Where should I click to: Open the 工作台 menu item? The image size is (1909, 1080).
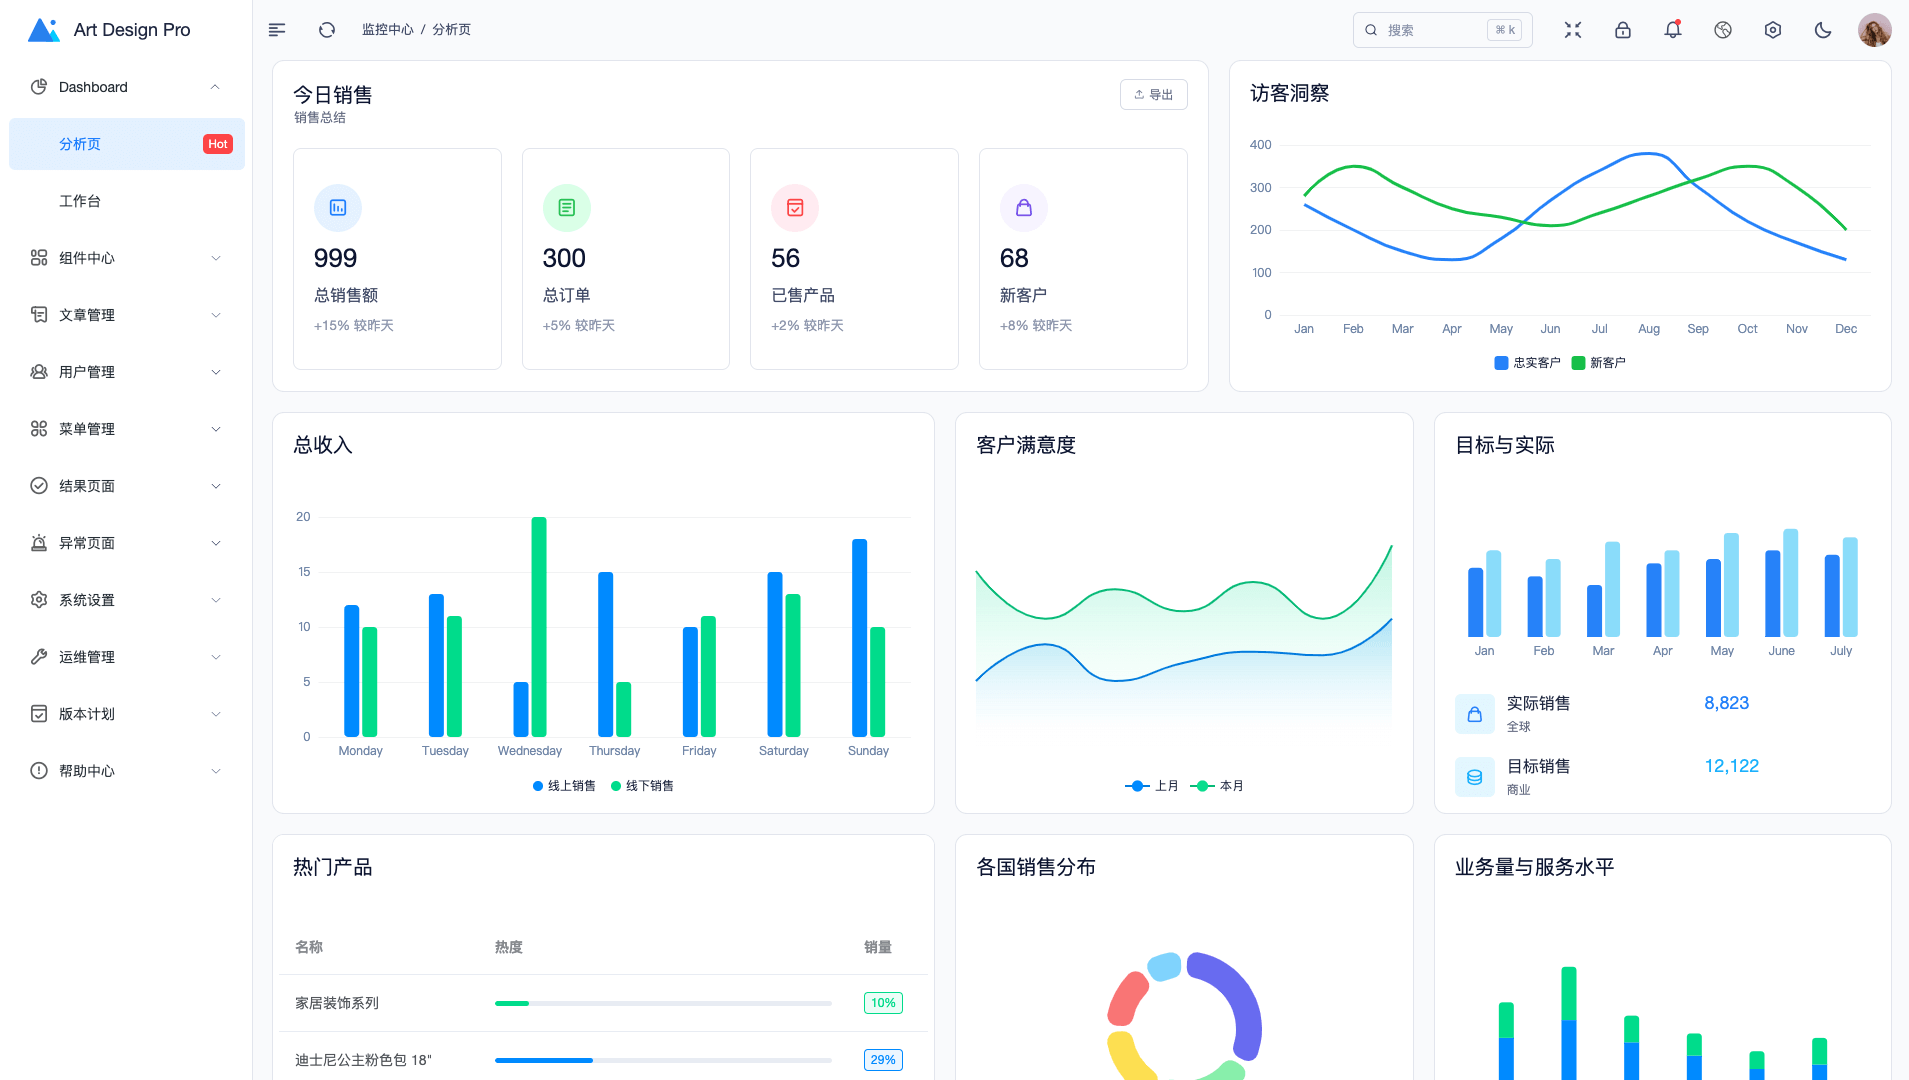[x=127, y=201]
